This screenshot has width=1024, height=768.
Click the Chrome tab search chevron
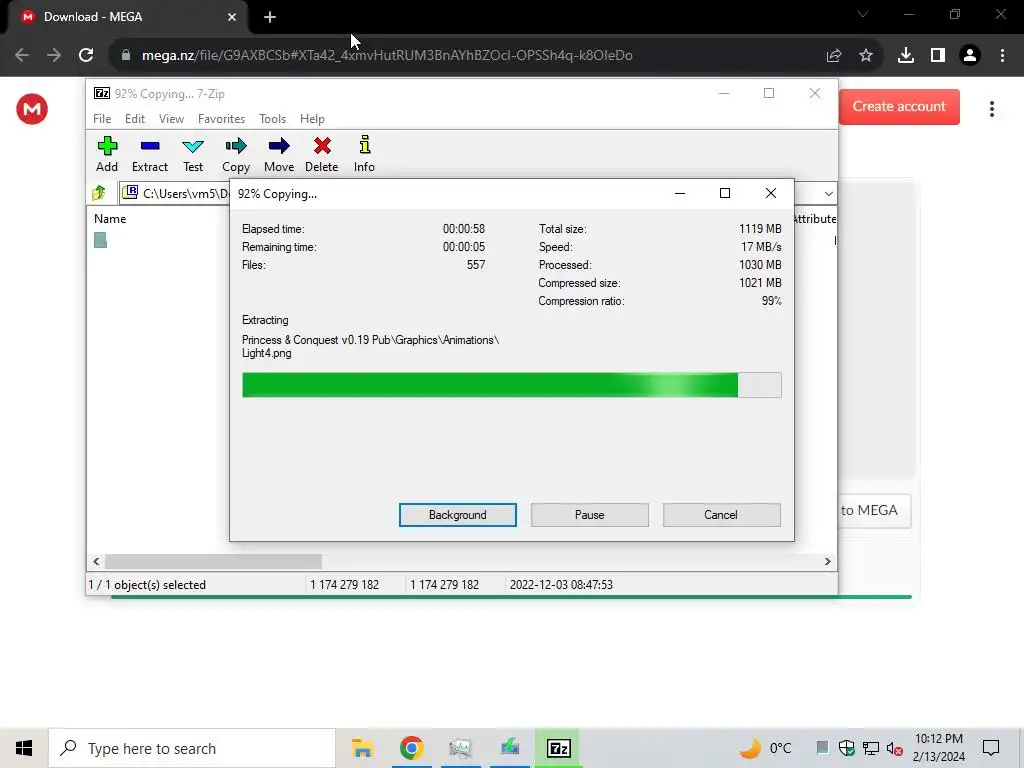click(x=863, y=14)
